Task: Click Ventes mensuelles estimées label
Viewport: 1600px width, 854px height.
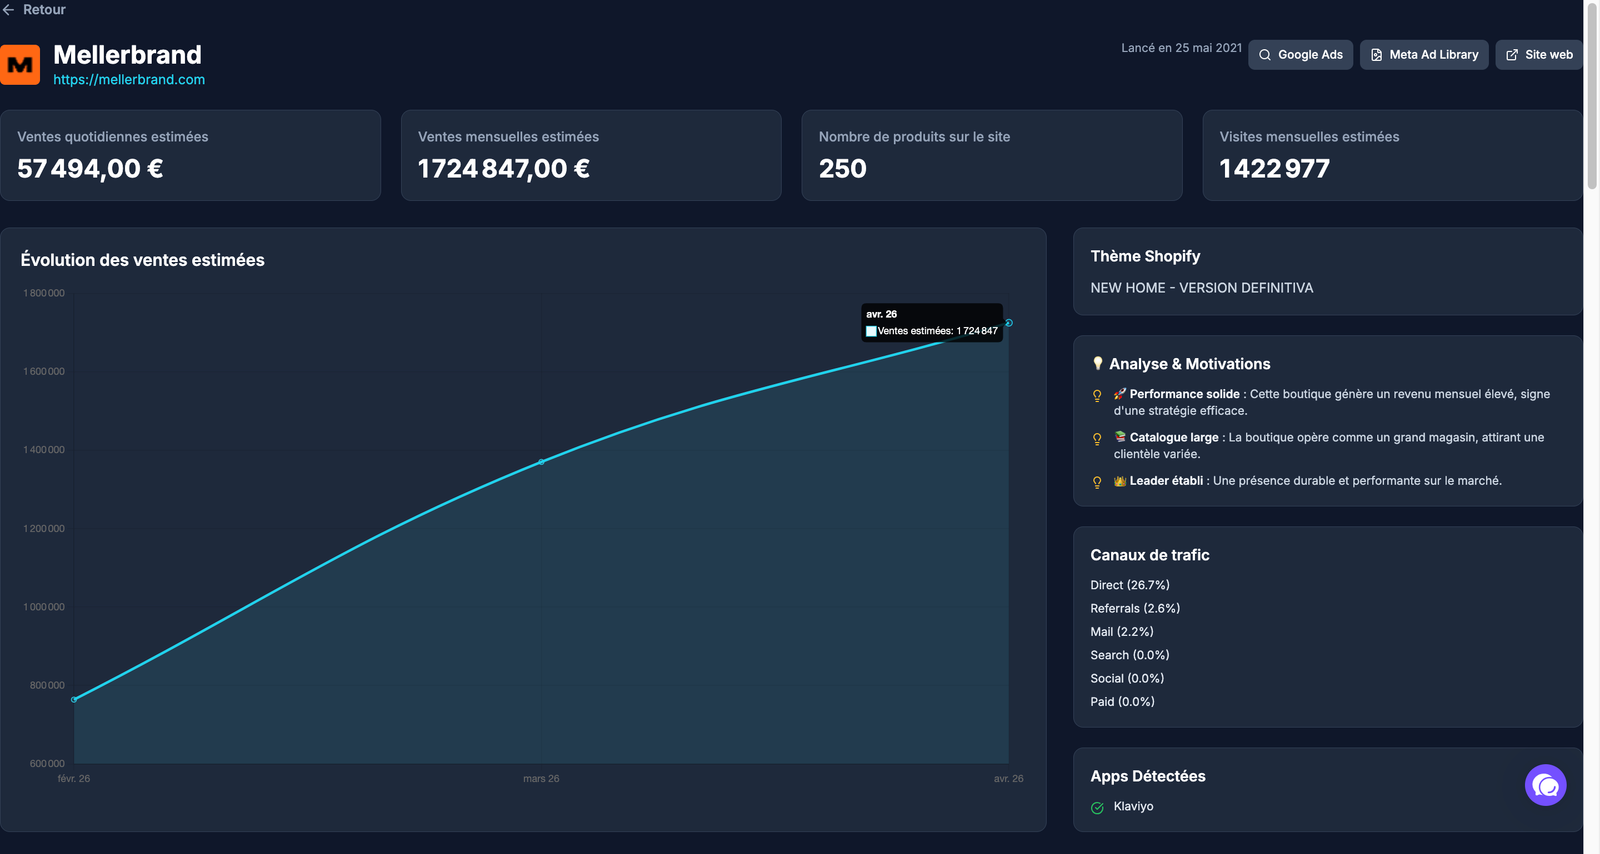Action: pos(508,137)
